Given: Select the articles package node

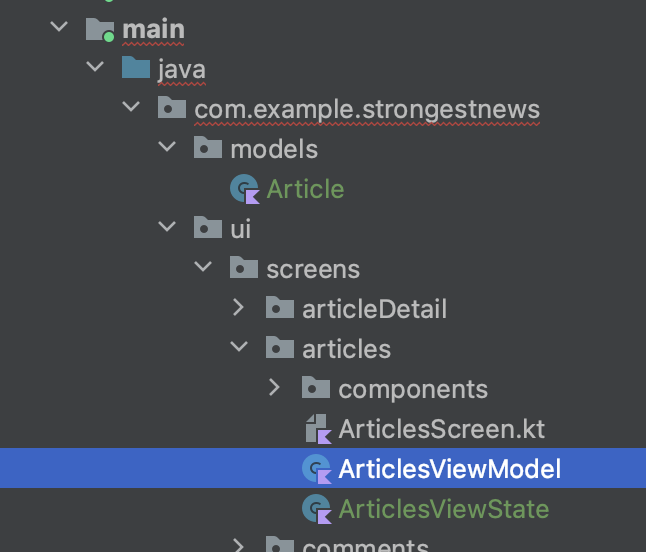Looking at the screenshot, I should point(346,349).
